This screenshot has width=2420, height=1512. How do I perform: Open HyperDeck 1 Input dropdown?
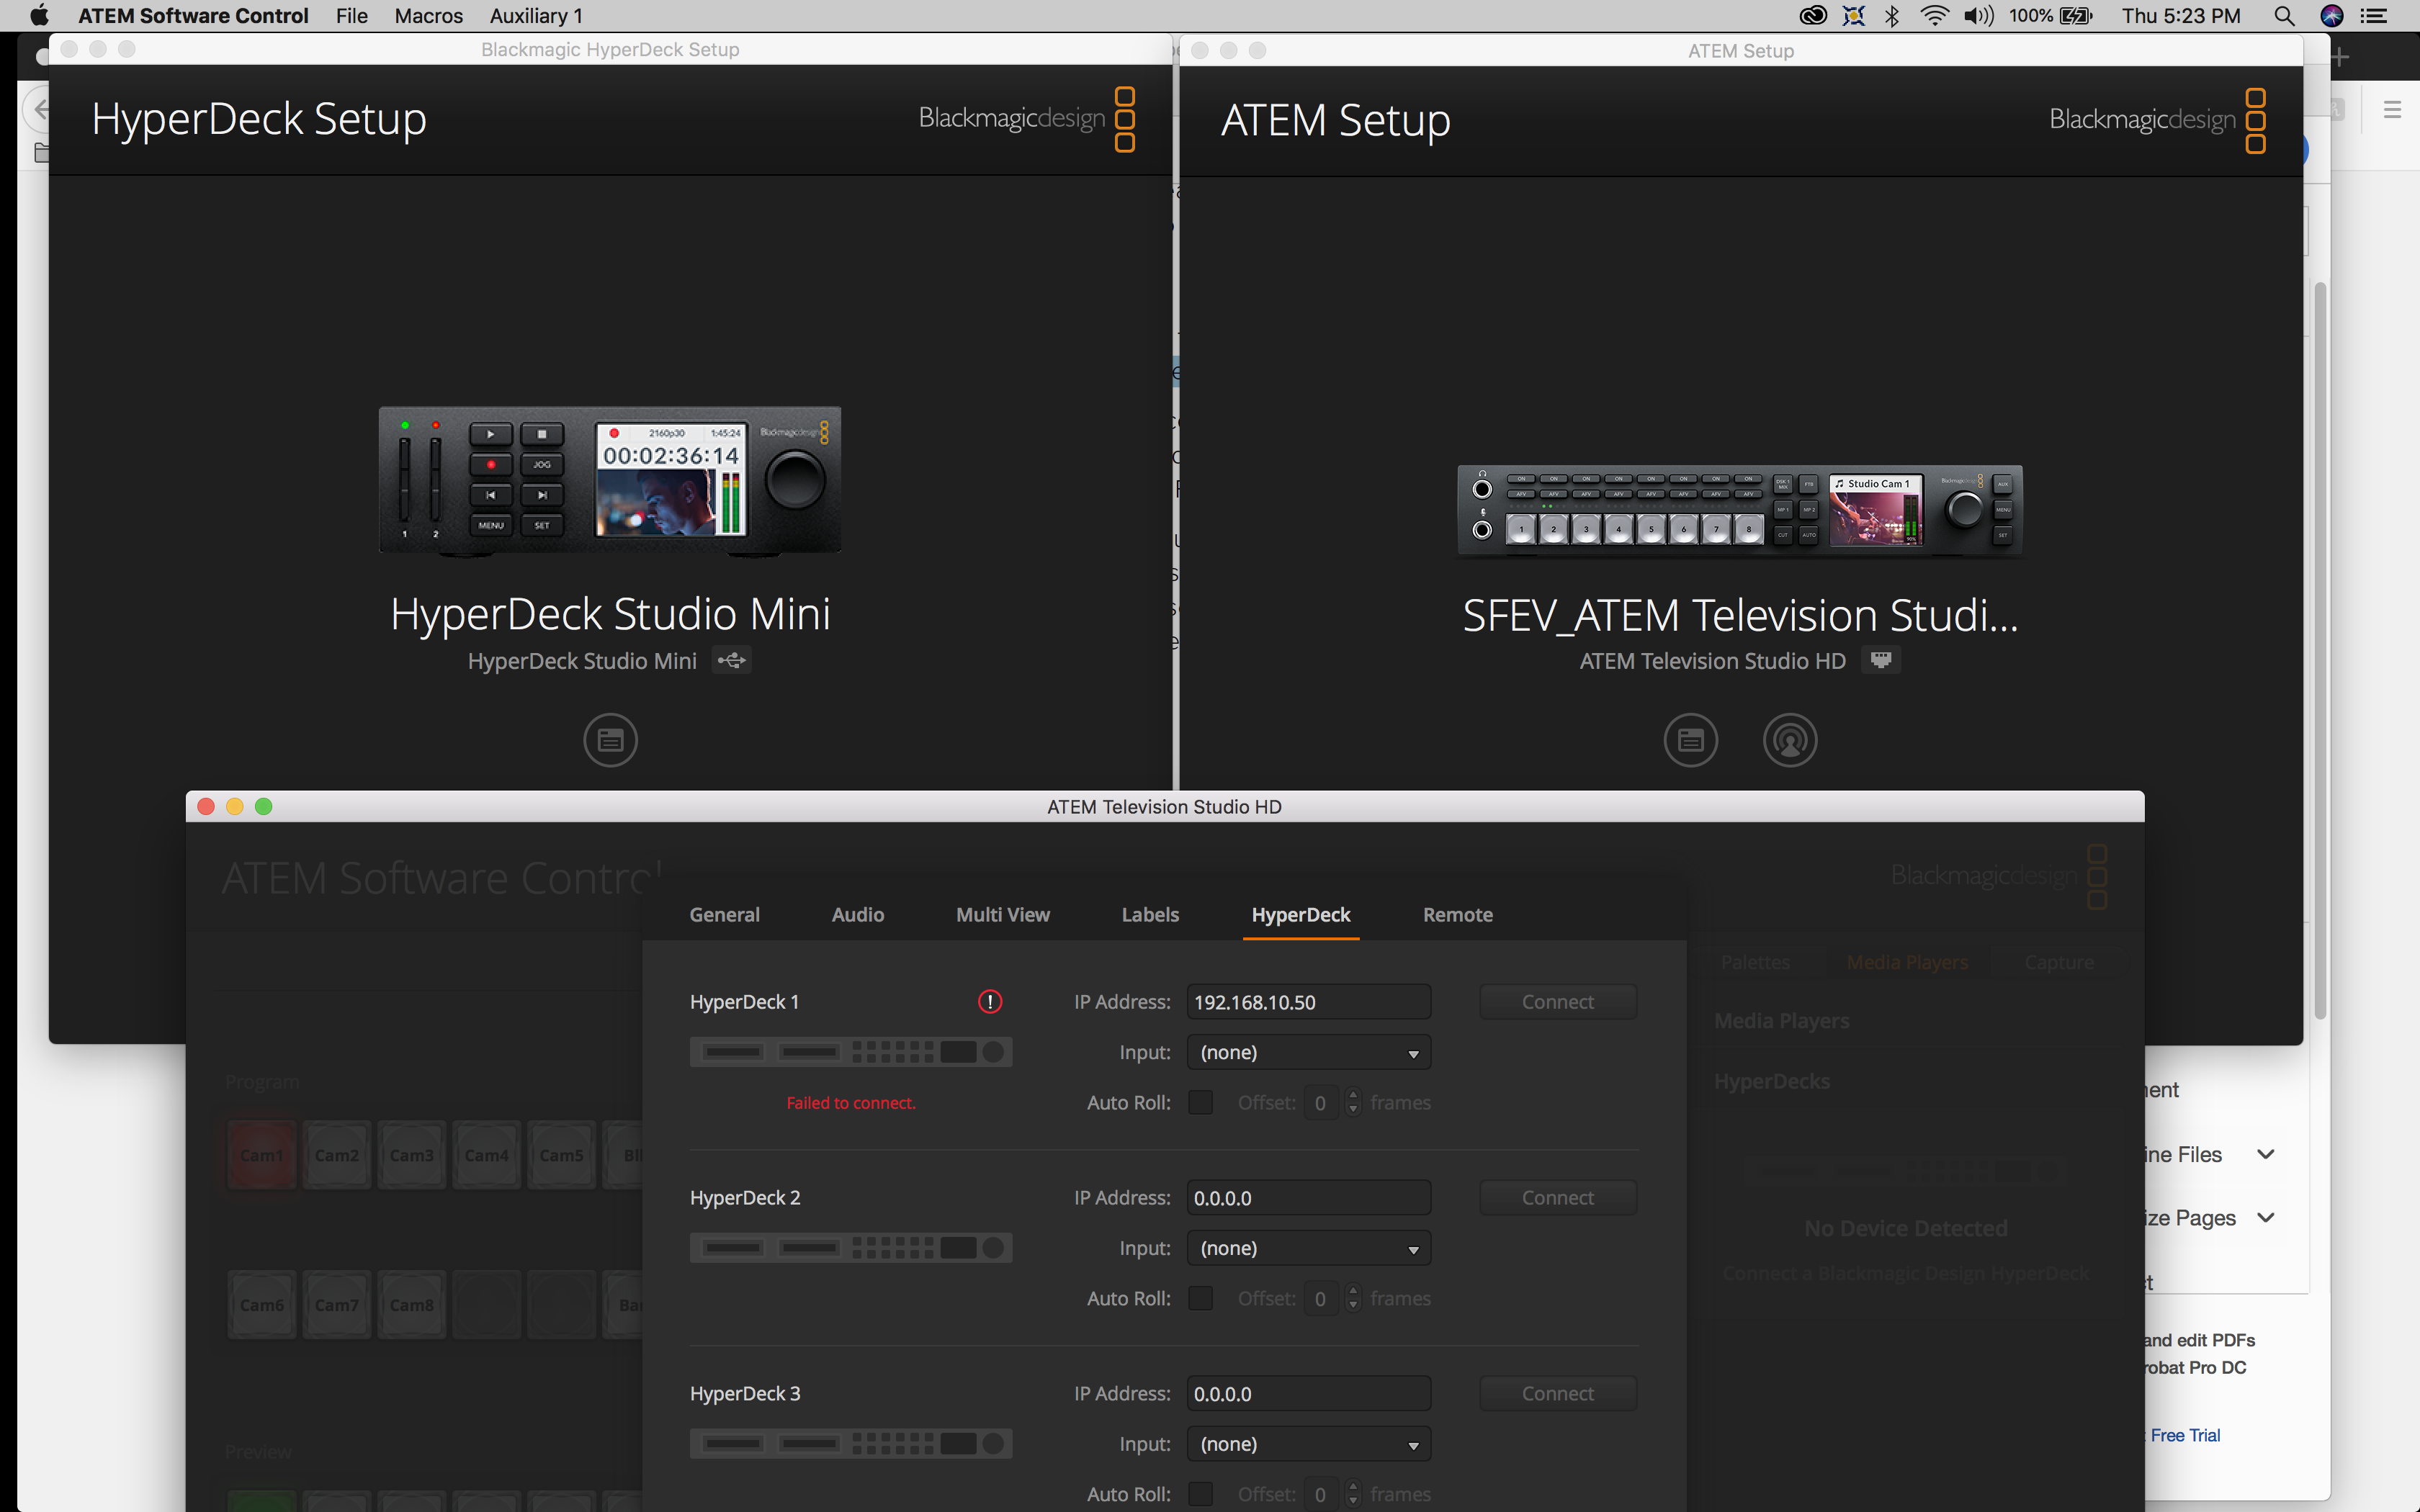(1309, 1052)
